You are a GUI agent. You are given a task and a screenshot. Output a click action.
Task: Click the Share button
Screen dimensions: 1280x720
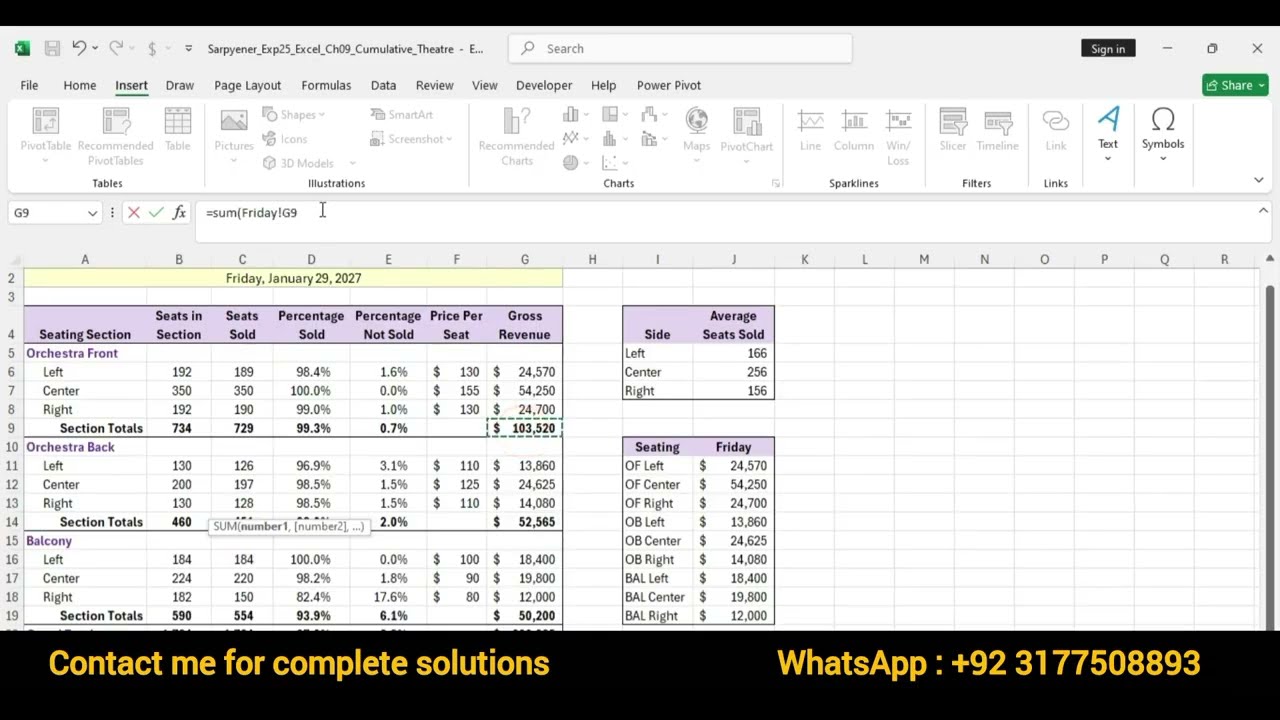[x=1235, y=85]
